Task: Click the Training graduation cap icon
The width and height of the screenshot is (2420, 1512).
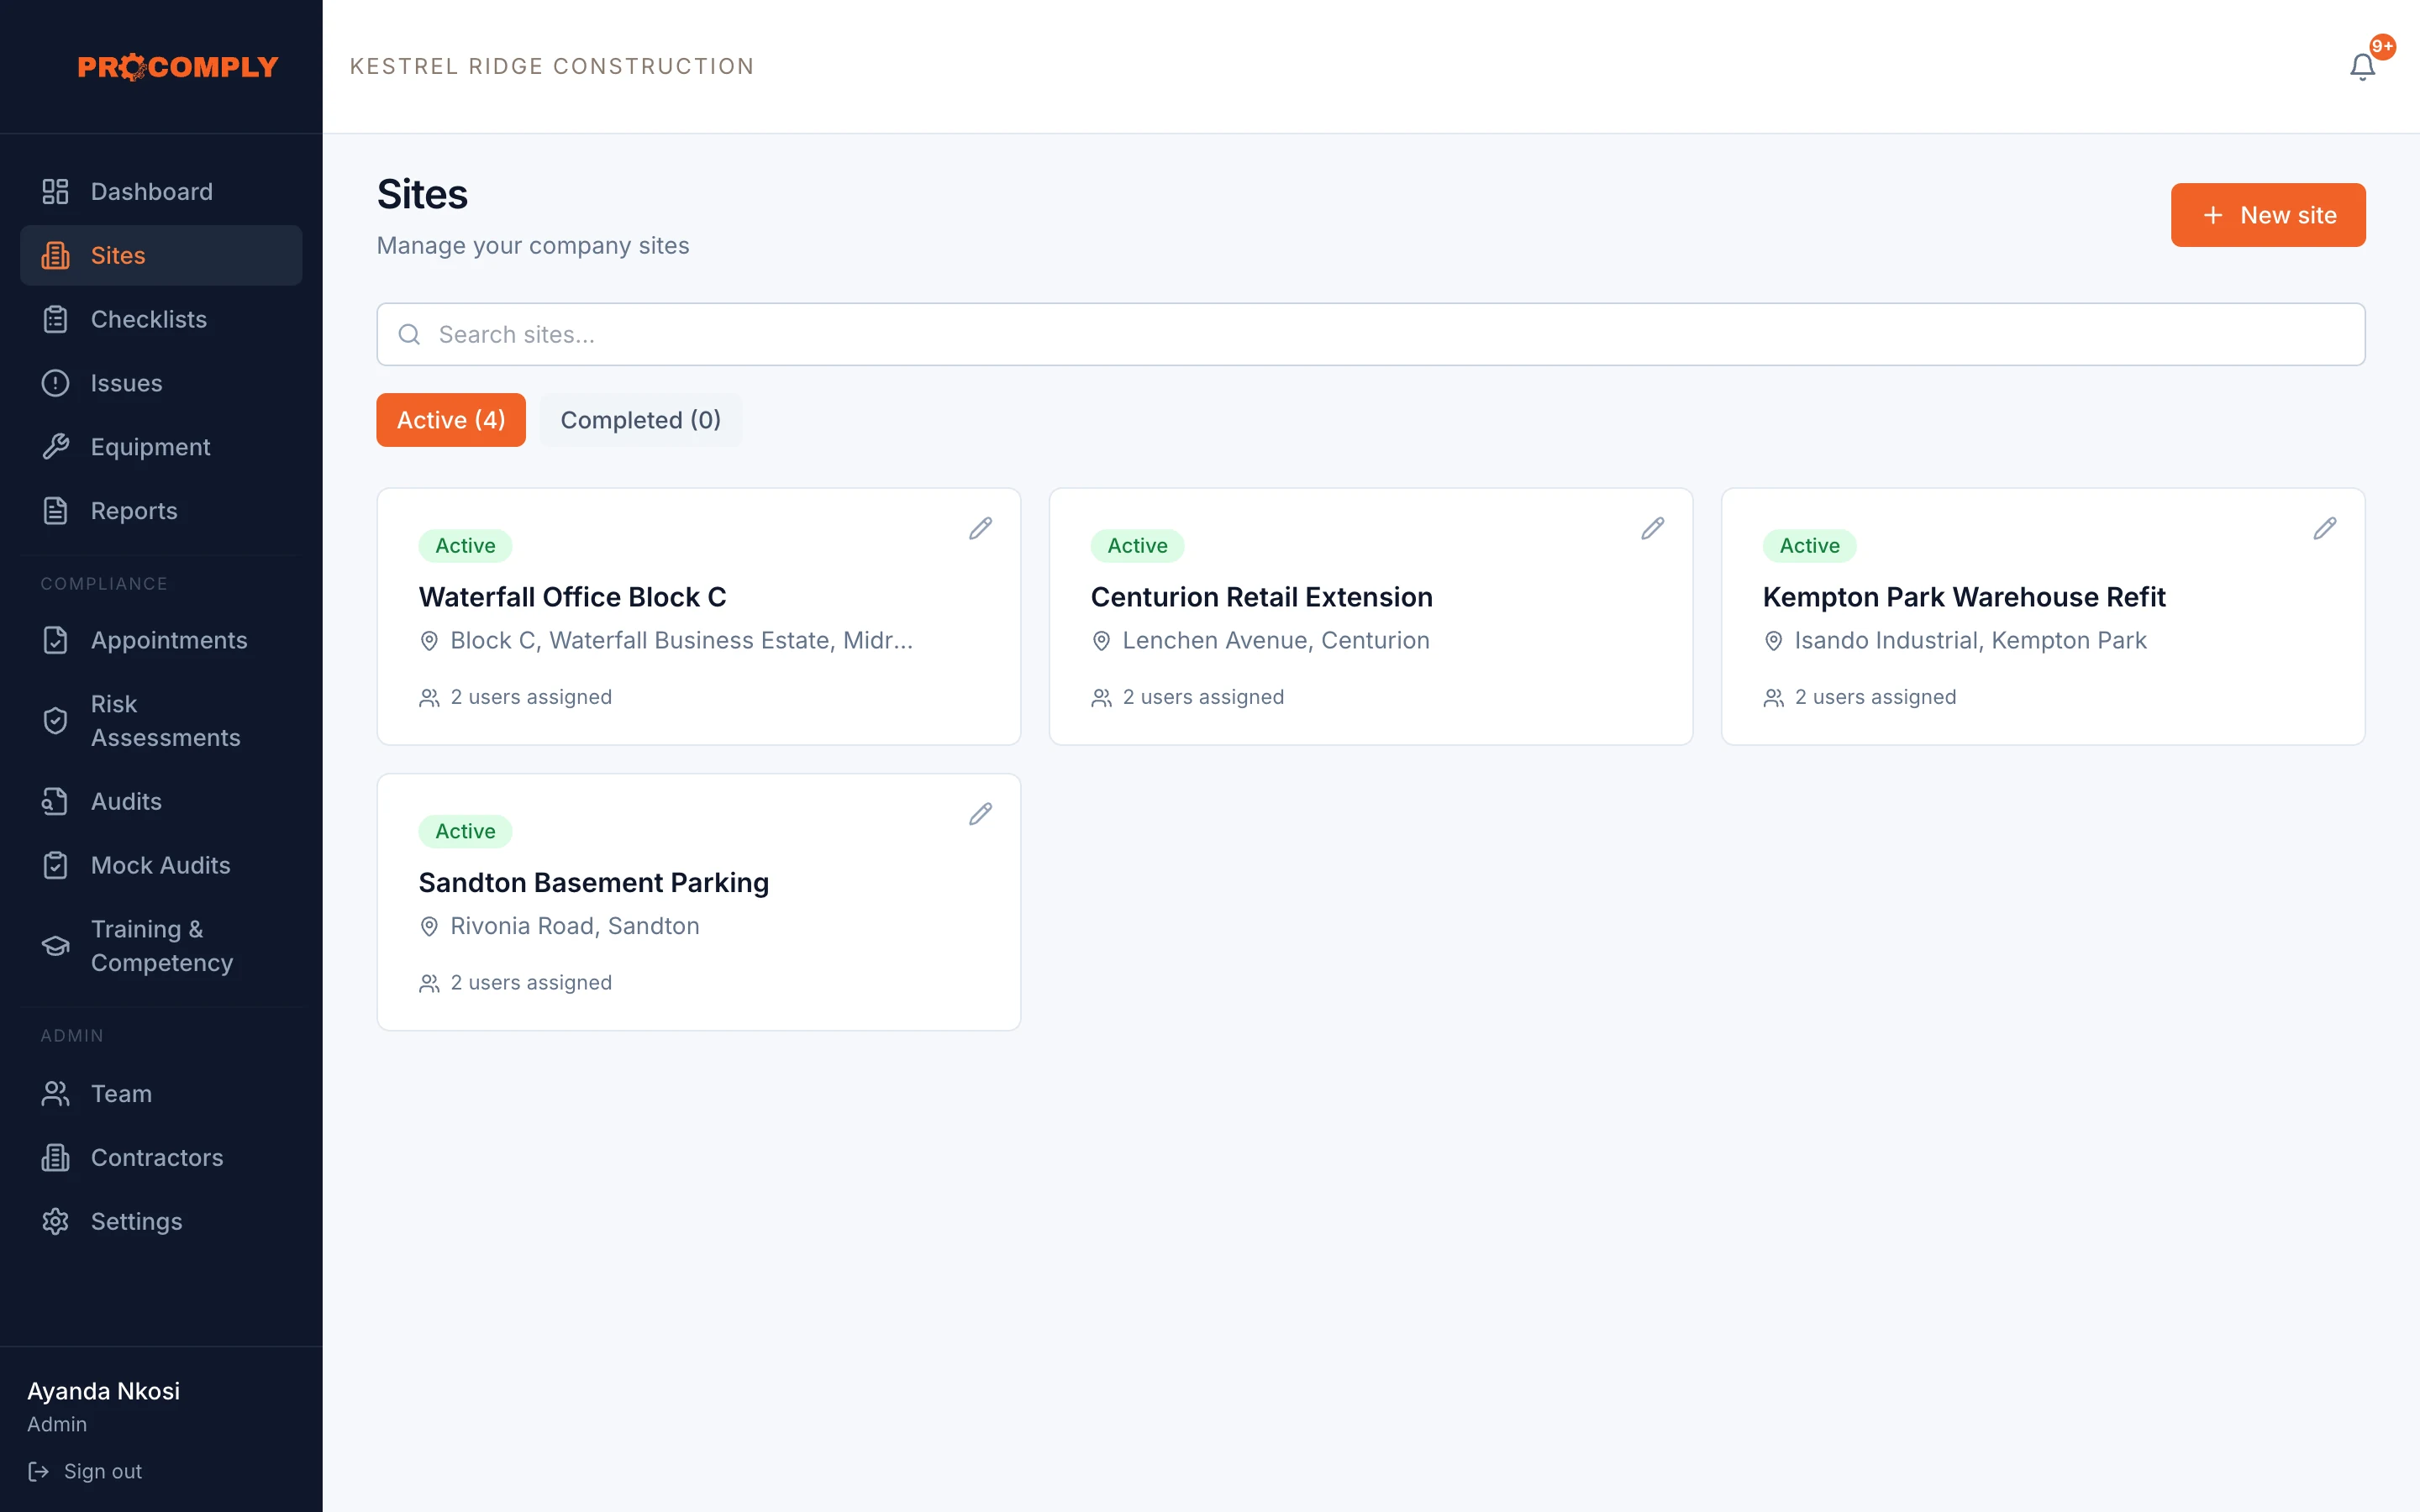Action: [x=55, y=946]
